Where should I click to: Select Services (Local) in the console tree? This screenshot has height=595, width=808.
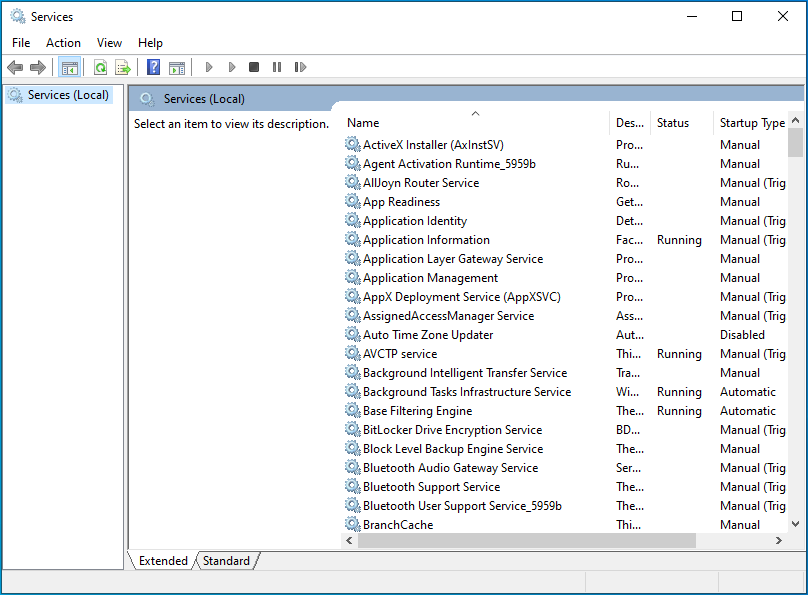[x=68, y=95]
